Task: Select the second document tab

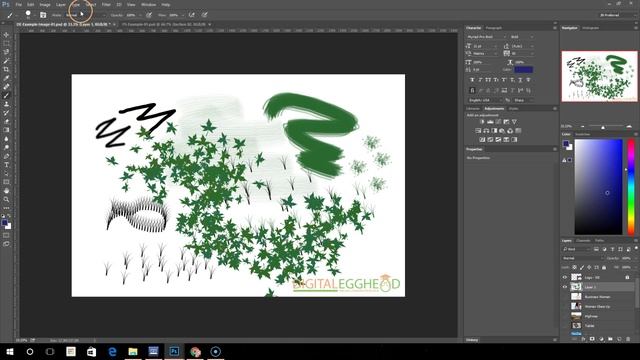Action: 164,24
